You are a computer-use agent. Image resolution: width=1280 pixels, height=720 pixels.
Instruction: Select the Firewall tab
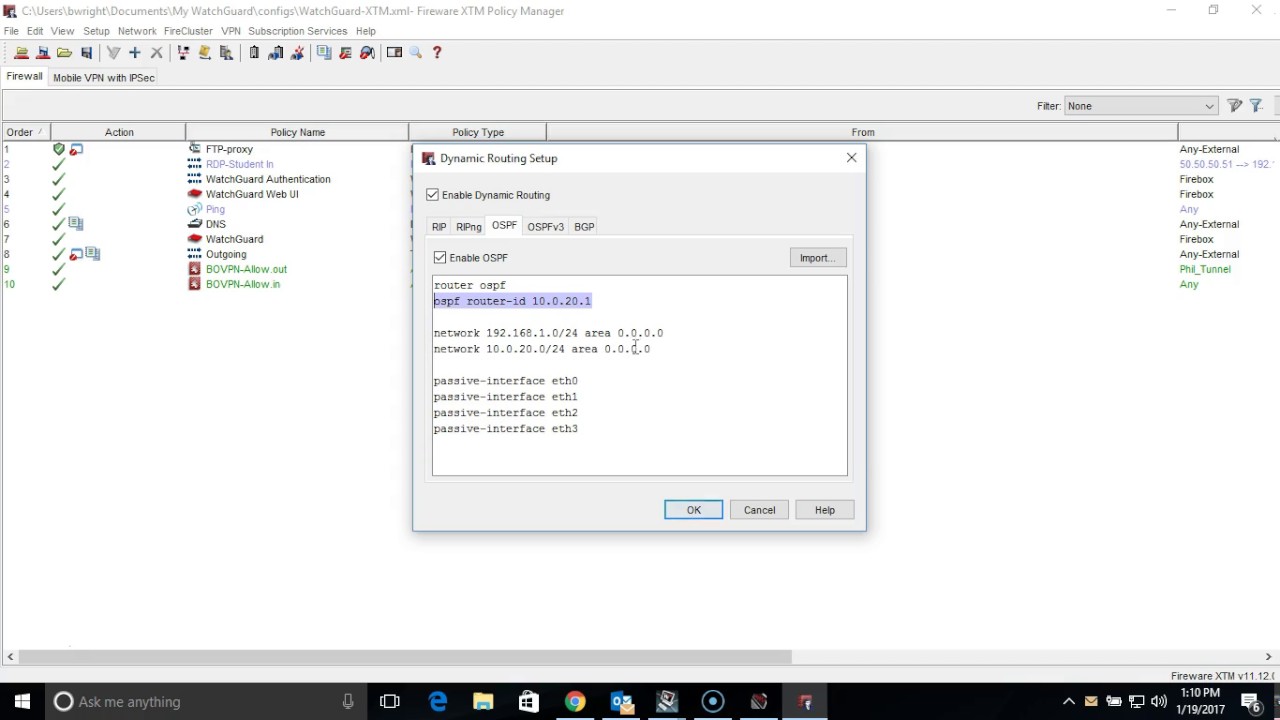point(24,77)
